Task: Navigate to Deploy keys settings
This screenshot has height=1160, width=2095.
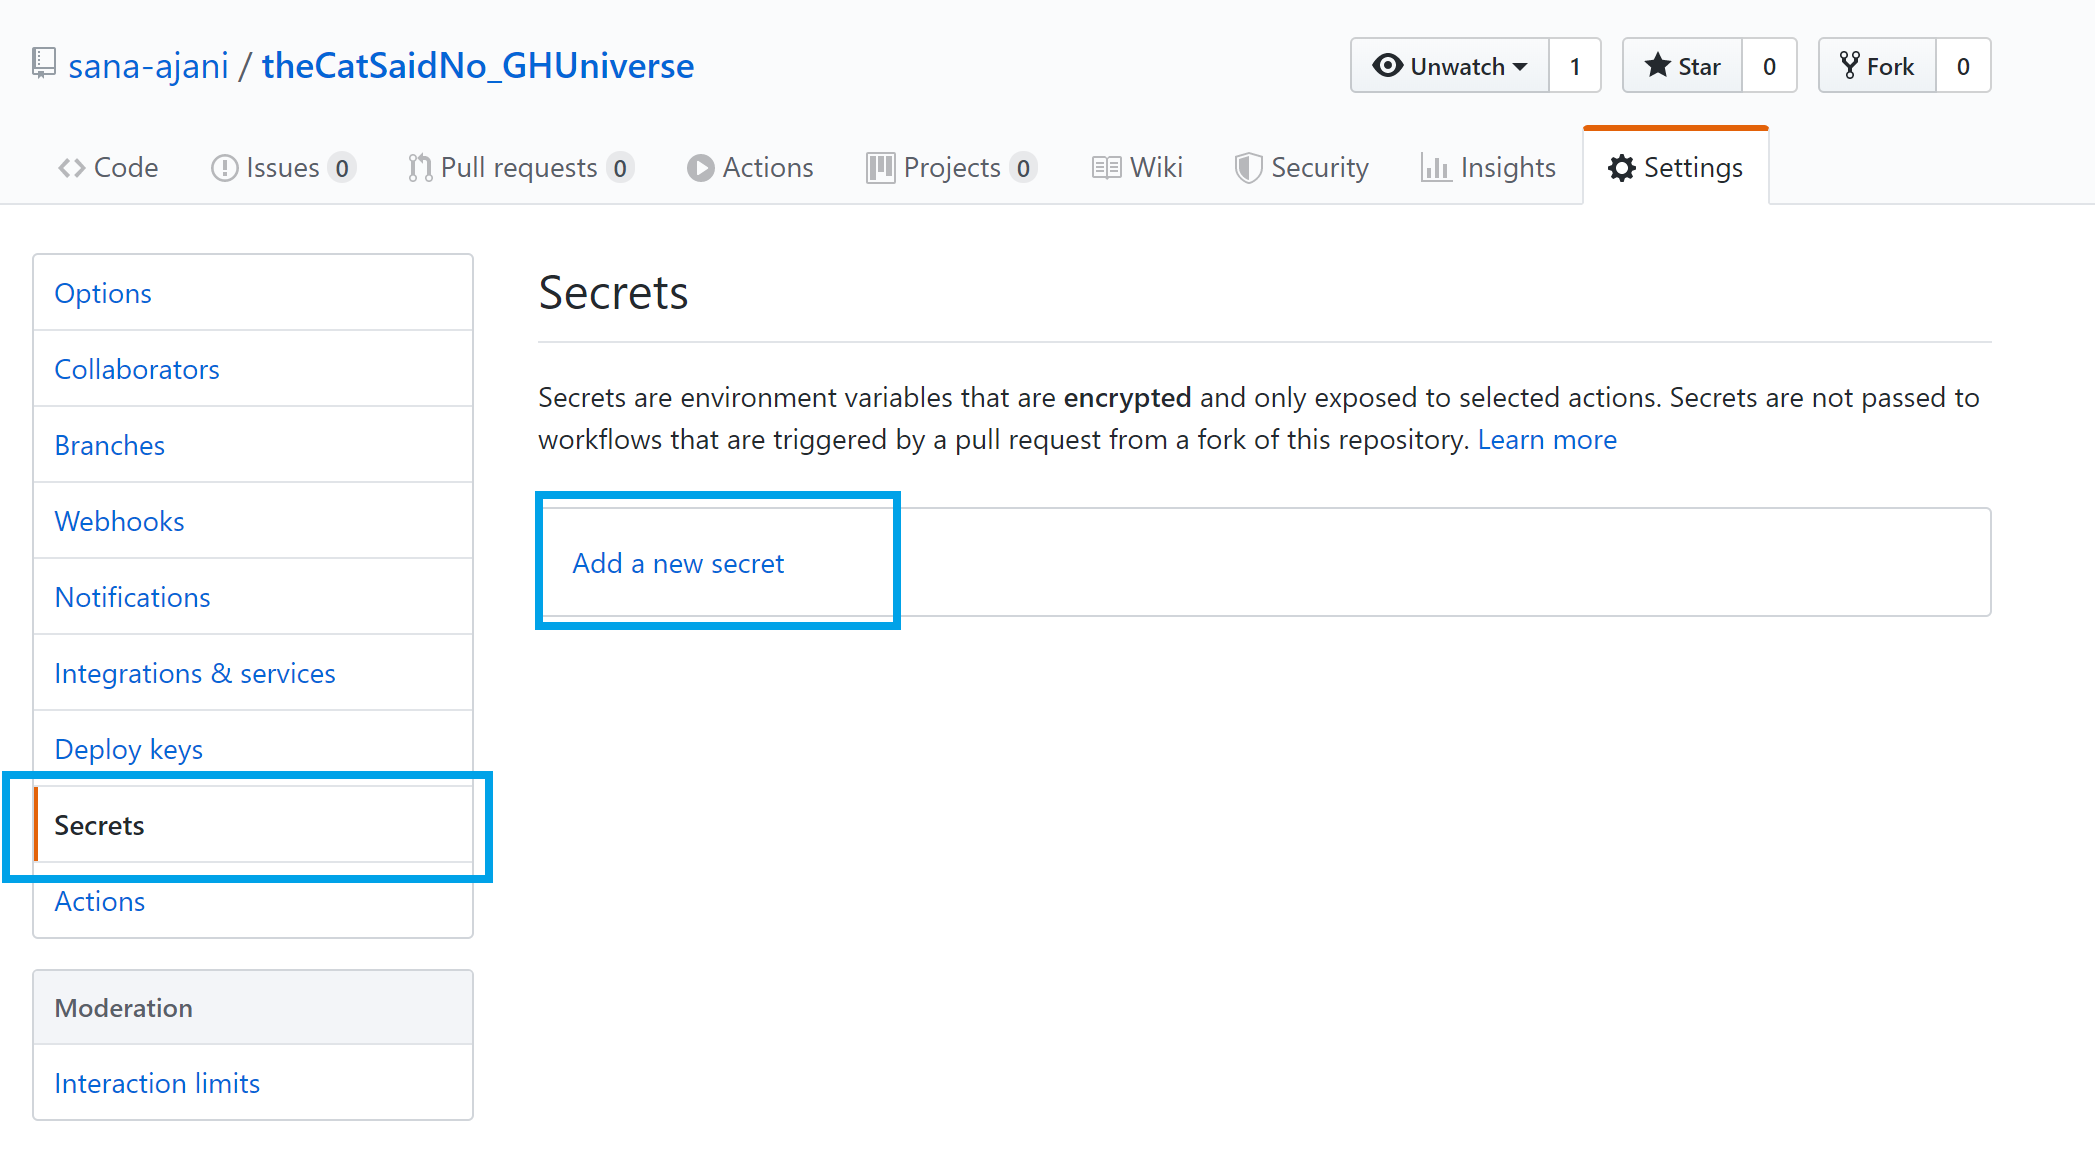Action: coord(127,747)
